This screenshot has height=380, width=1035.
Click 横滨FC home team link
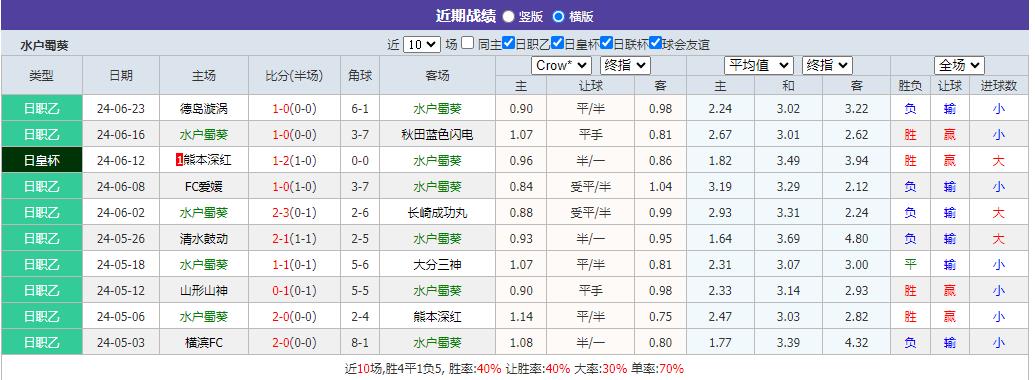[203, 343]
